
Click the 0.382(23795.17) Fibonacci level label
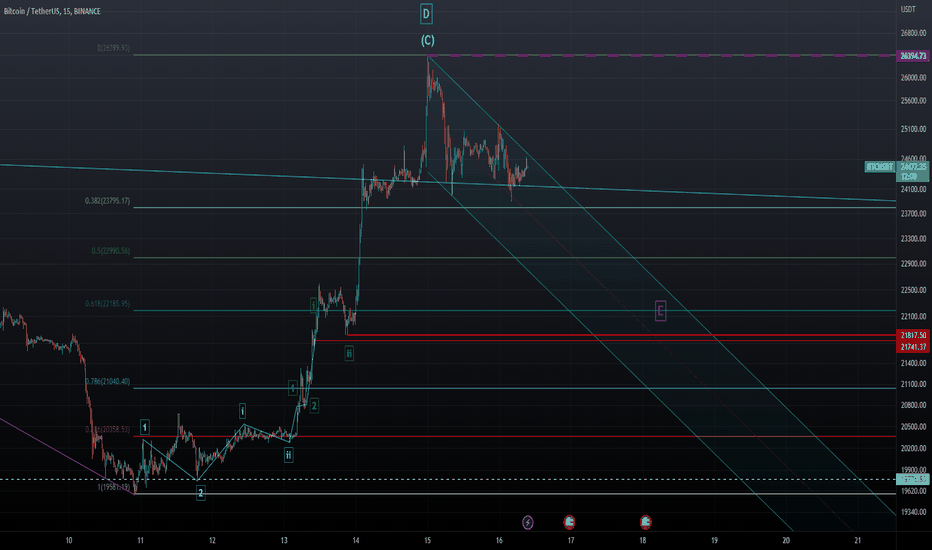(x=107, y=201)
